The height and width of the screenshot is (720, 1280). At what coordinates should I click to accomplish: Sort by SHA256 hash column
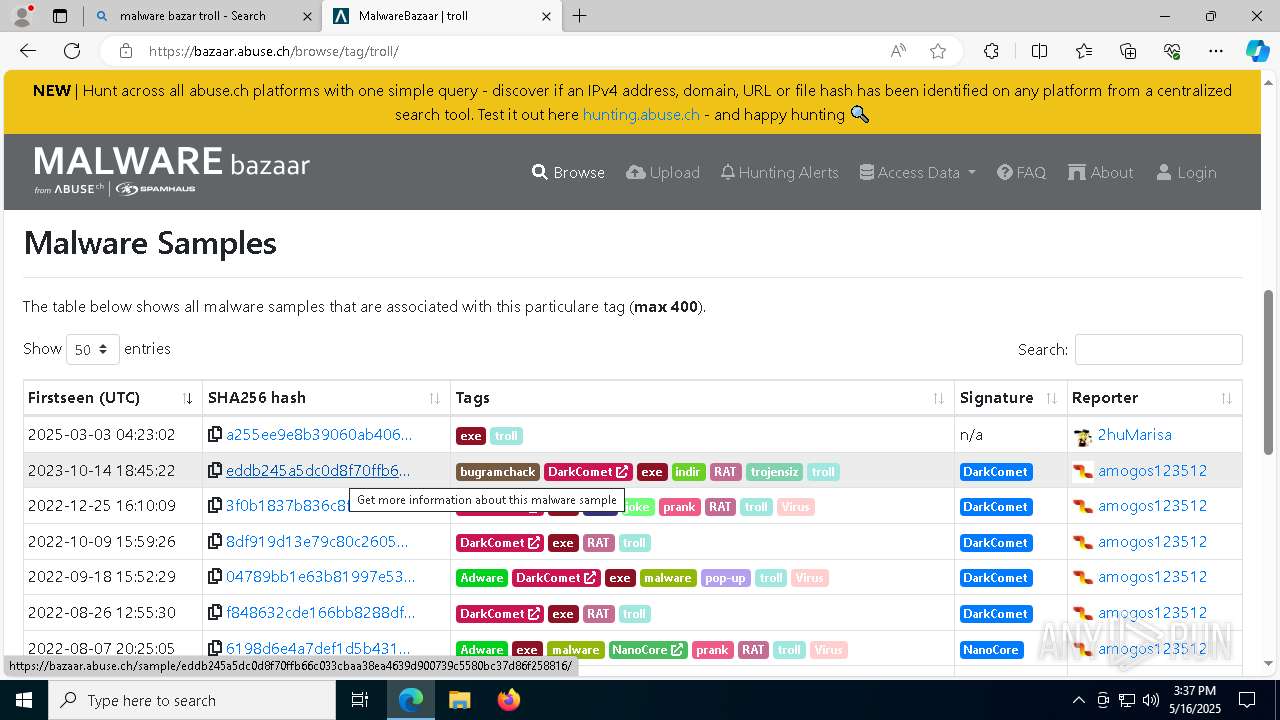coord(326,398)
